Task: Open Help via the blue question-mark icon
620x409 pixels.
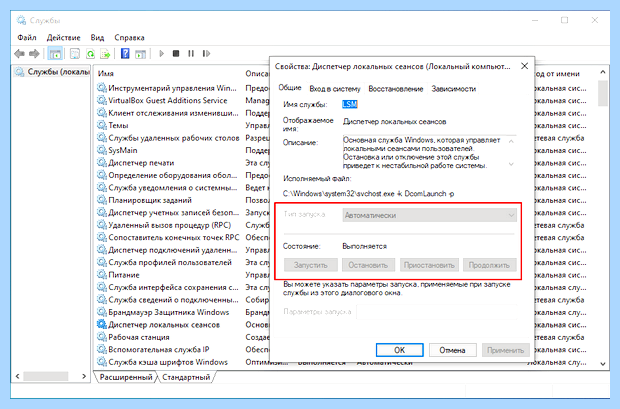Action: 125,53
